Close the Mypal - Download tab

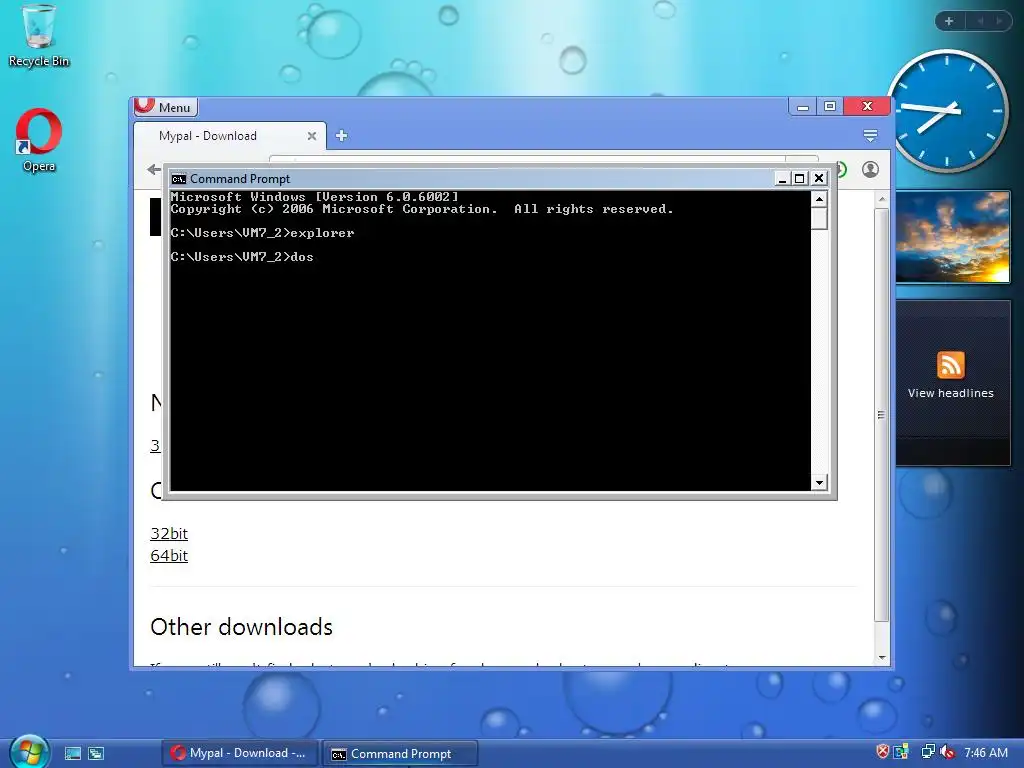[312, 136]
